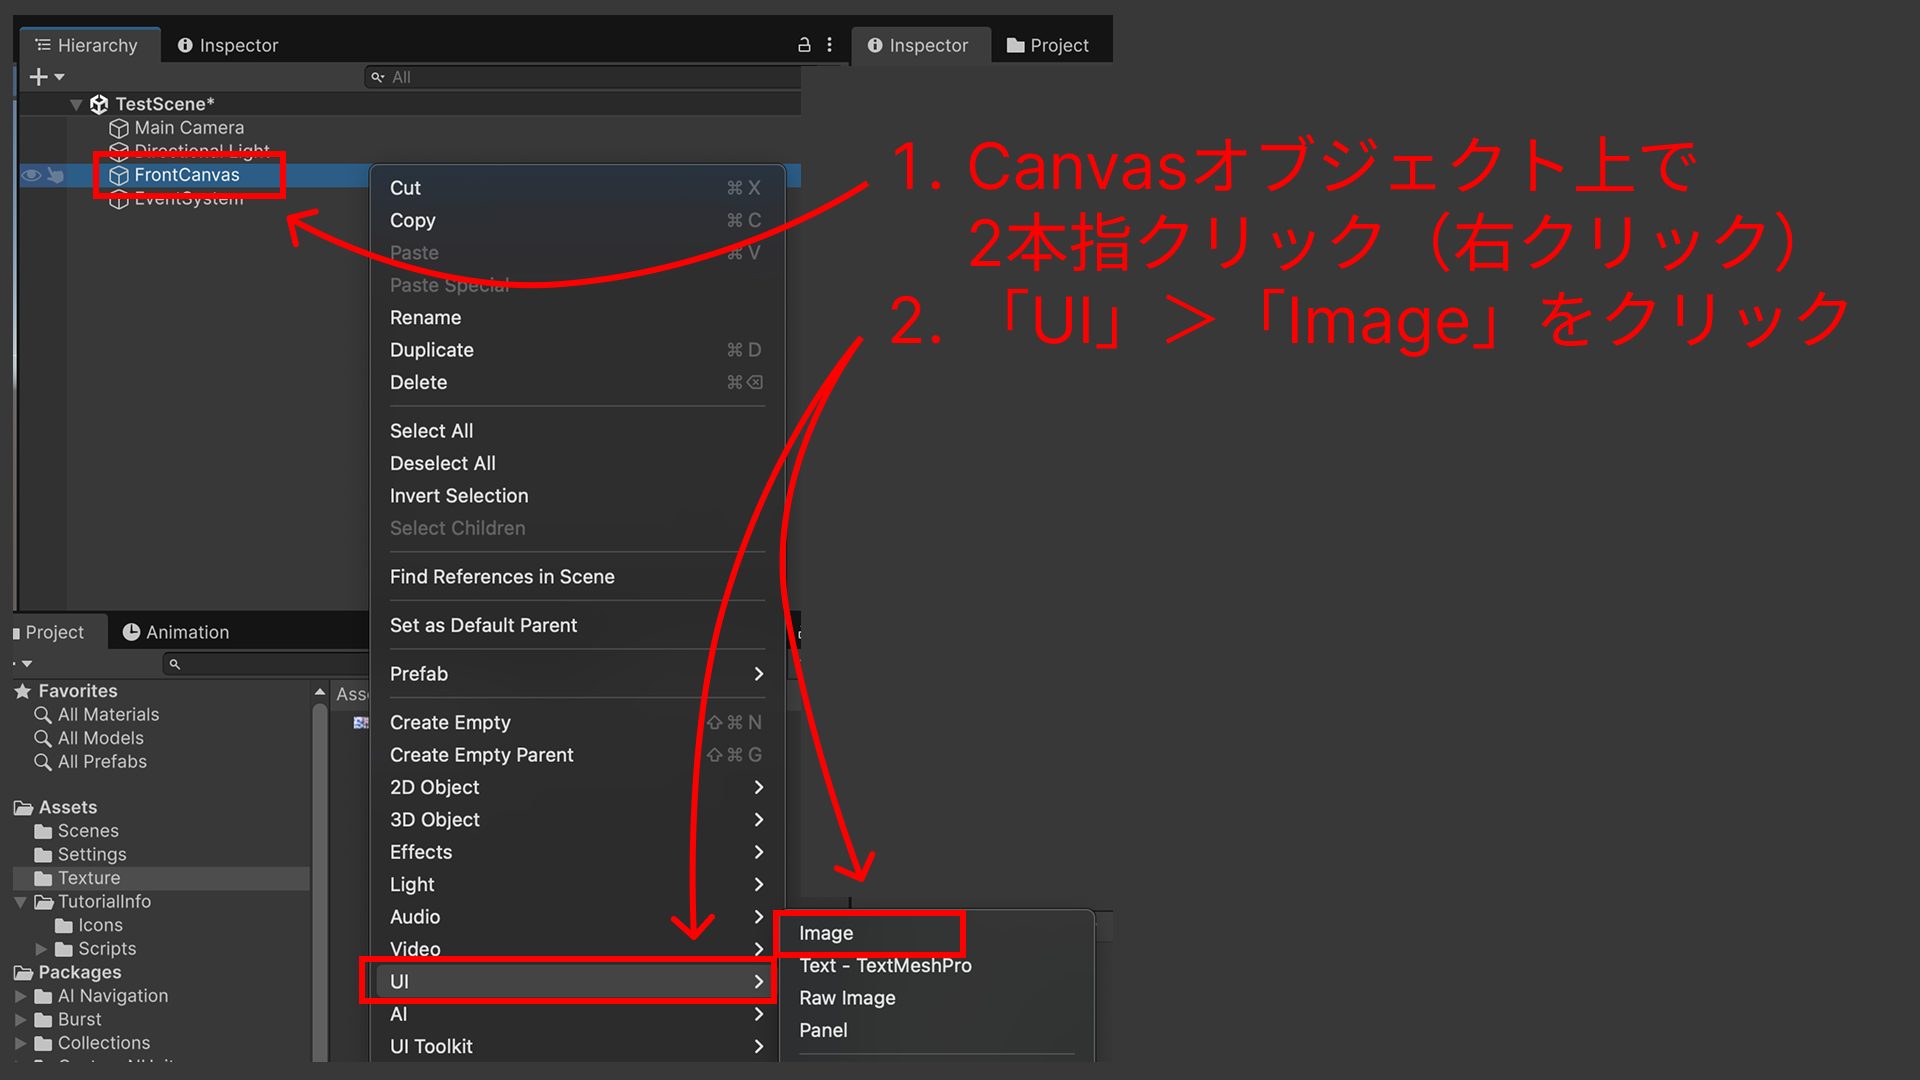Collapse the TutorialInfo folder arrow

point(20,902)
